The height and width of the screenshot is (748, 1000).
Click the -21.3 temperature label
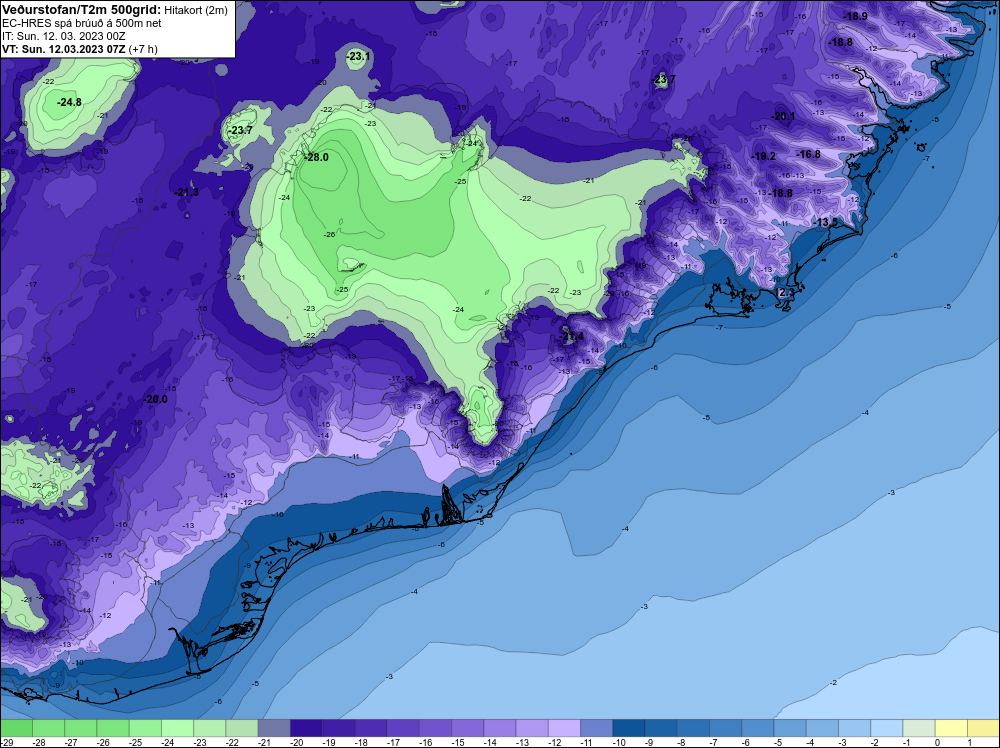coord(186,192)
